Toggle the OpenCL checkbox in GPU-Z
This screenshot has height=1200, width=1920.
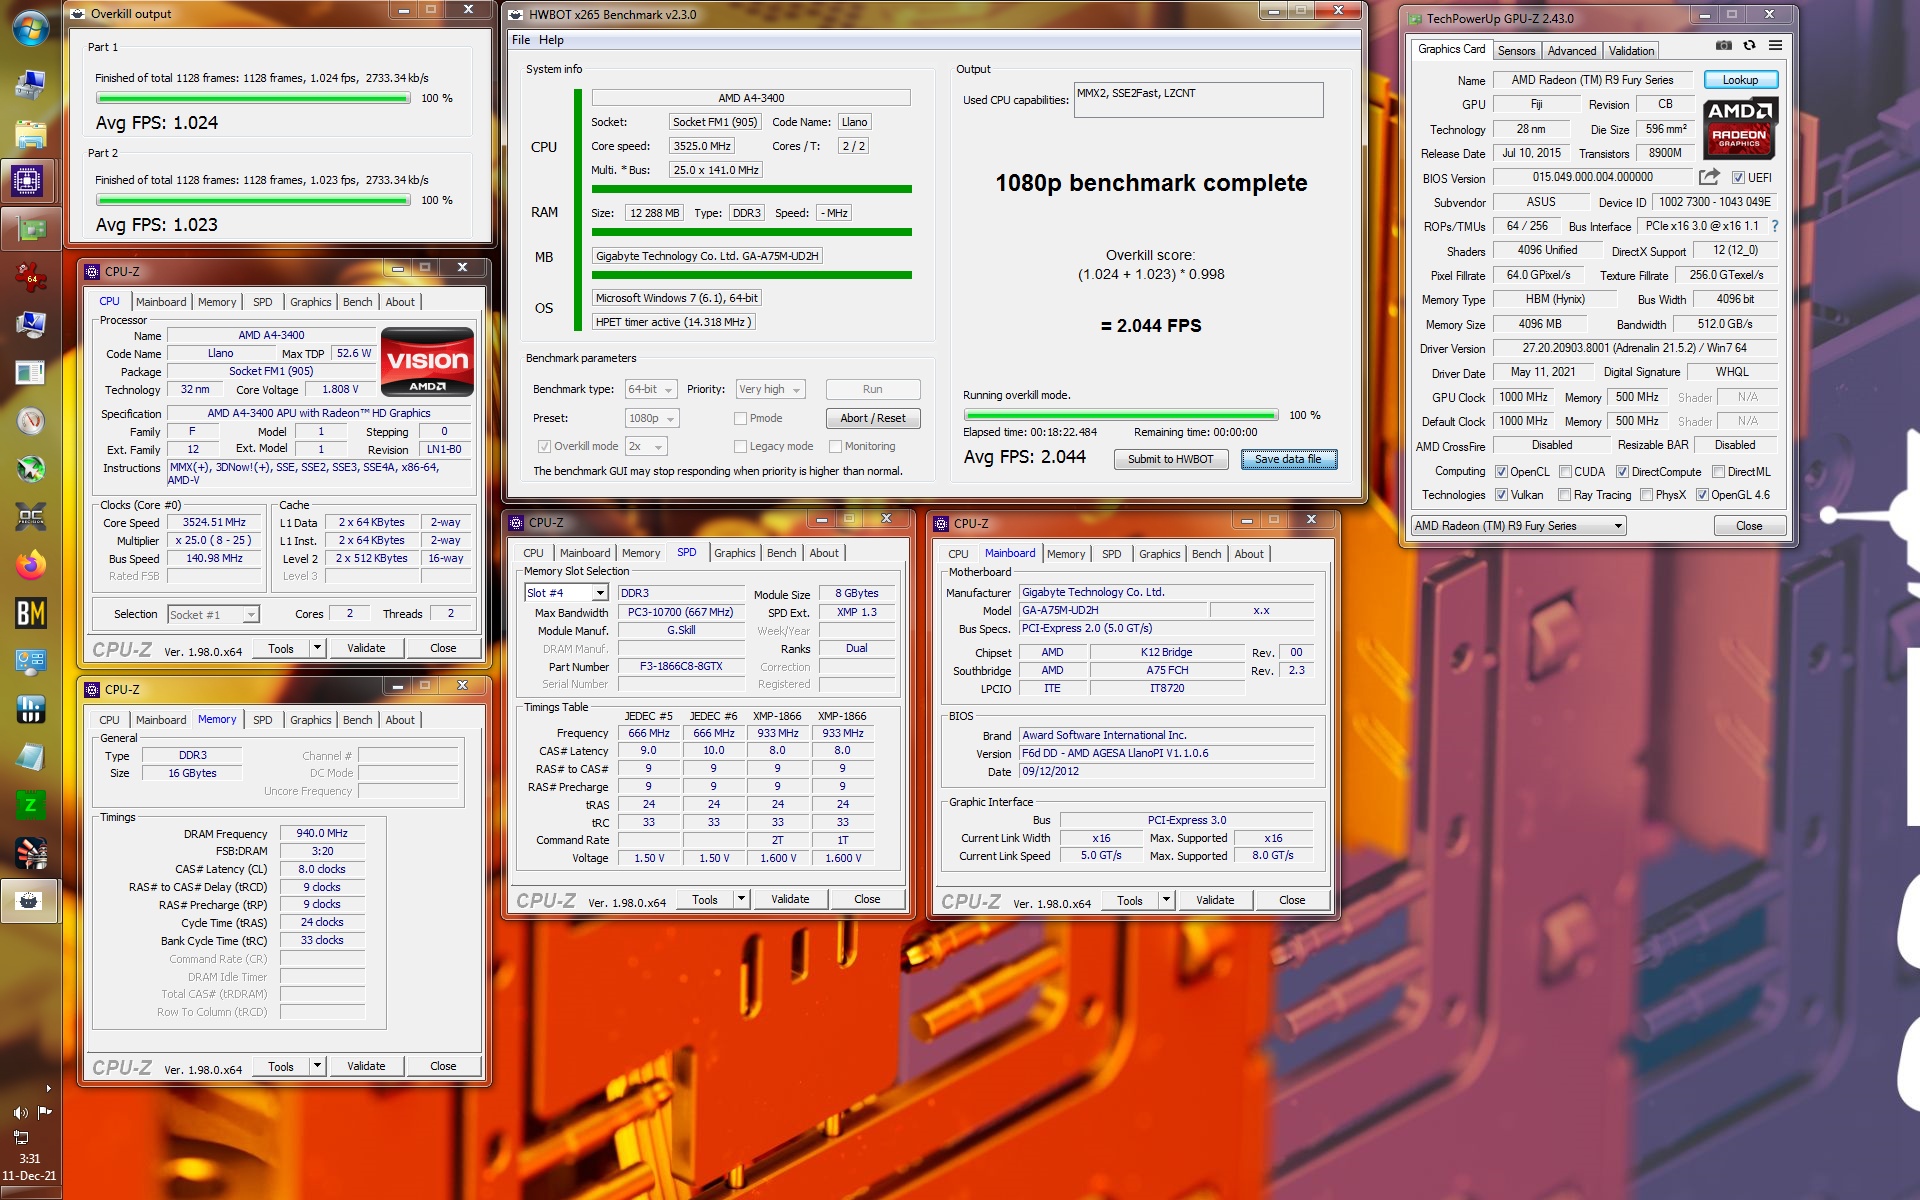click(x=1501, y=472)
